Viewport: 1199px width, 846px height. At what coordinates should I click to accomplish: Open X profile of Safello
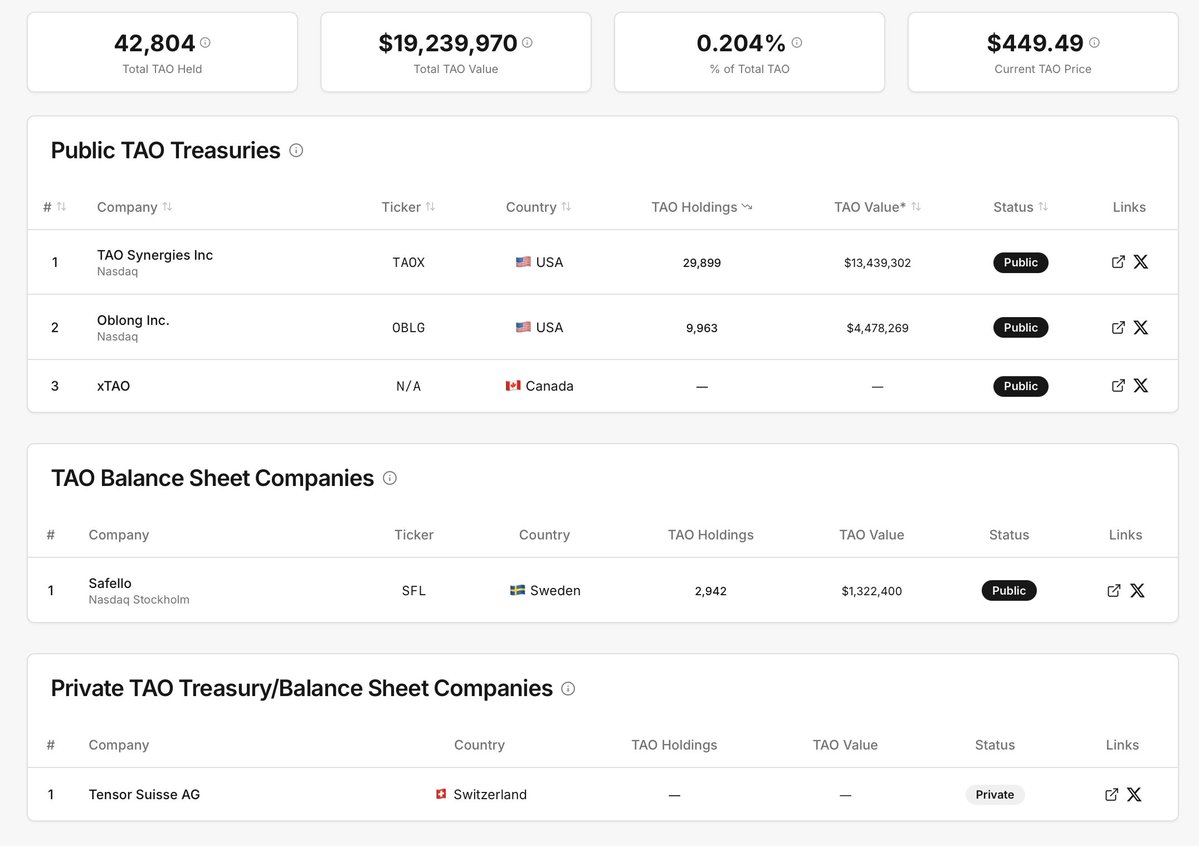click(1137, 591)
